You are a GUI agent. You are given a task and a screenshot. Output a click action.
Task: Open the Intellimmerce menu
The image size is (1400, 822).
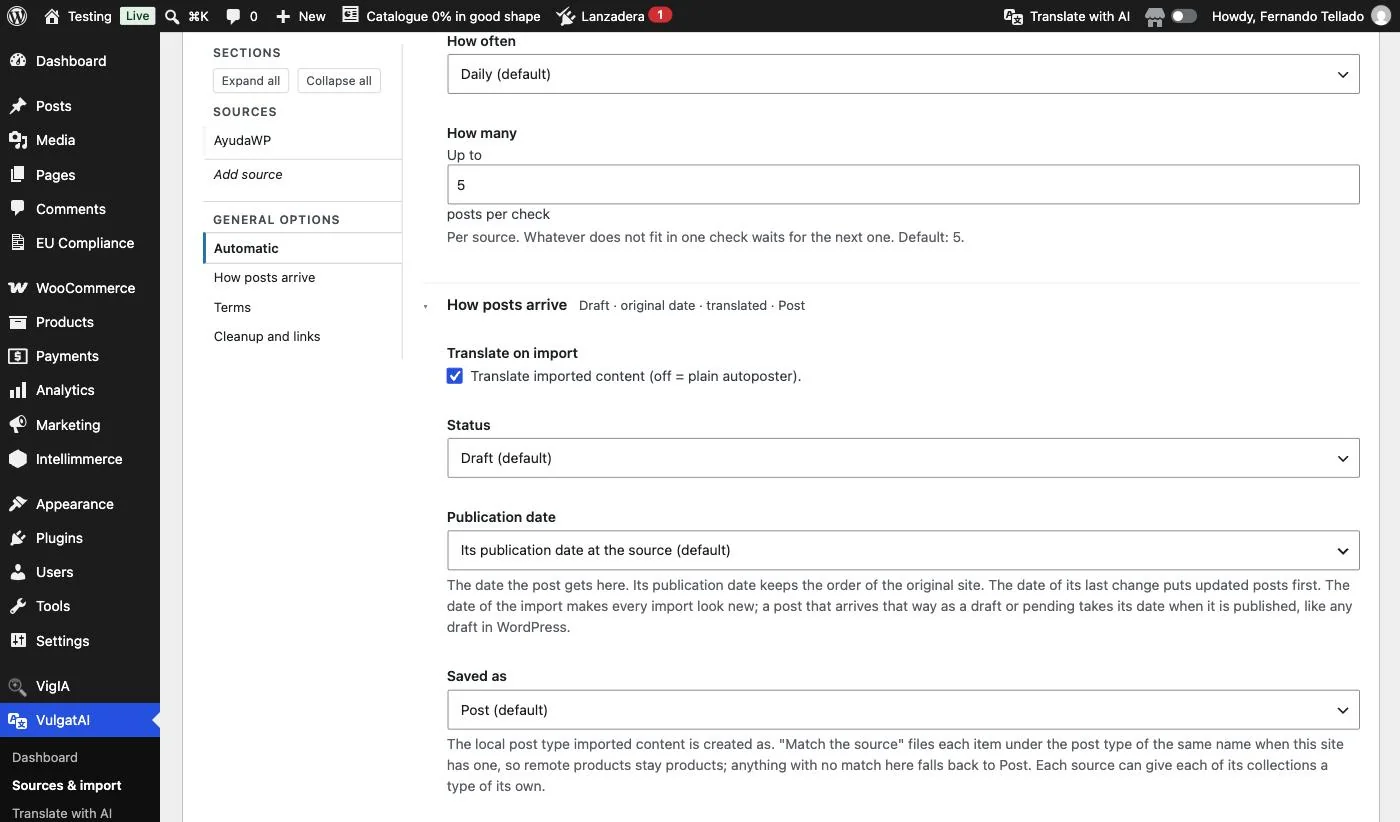[x=80, y=459]
